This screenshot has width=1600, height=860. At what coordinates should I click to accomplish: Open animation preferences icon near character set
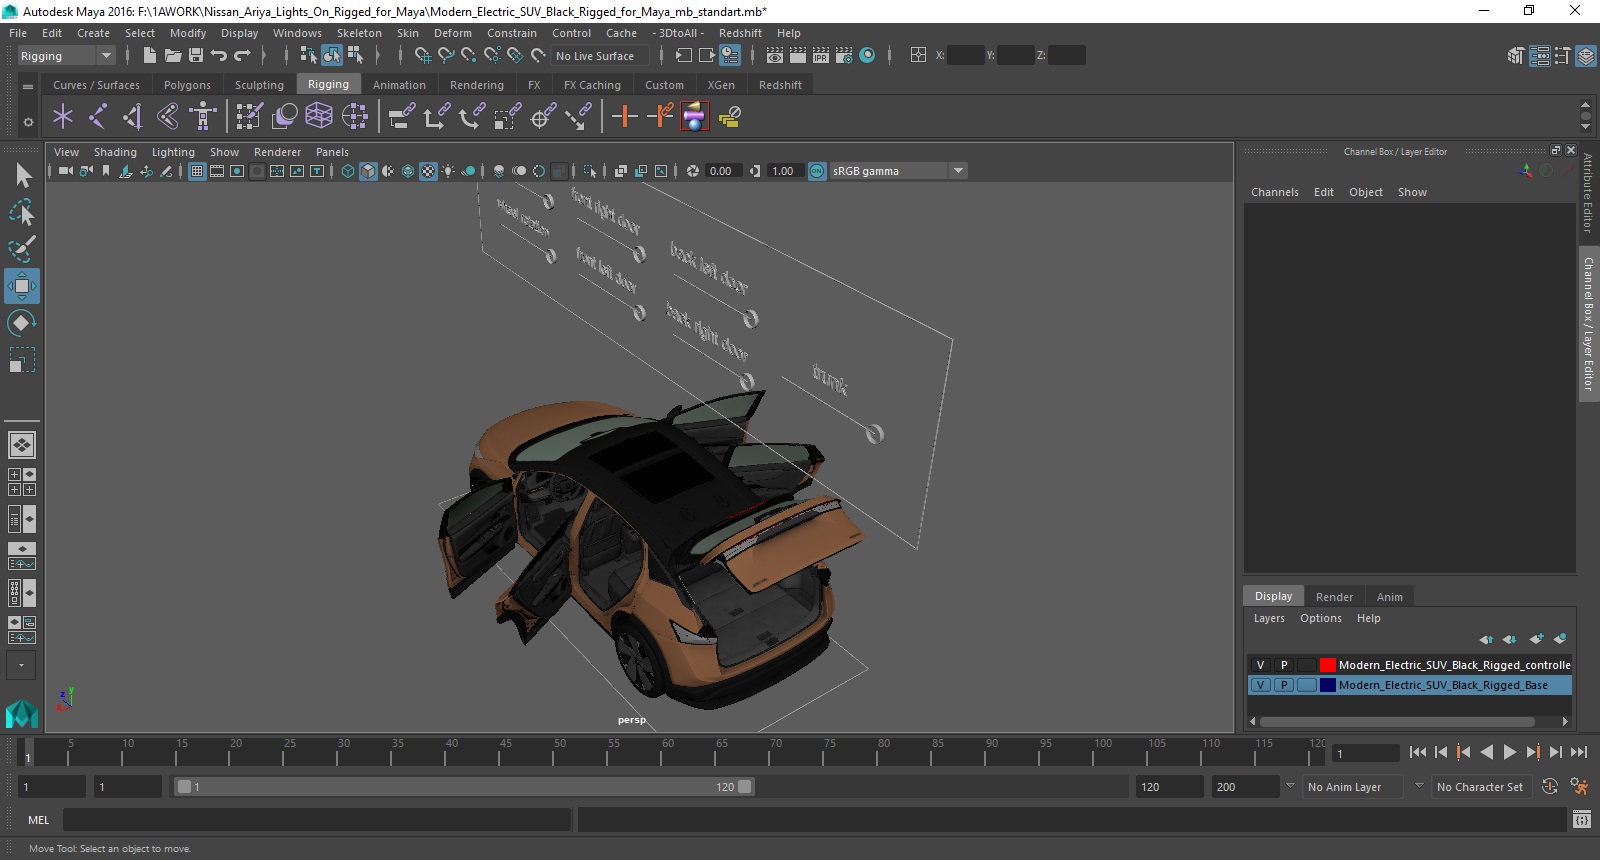pos(1579,787)
